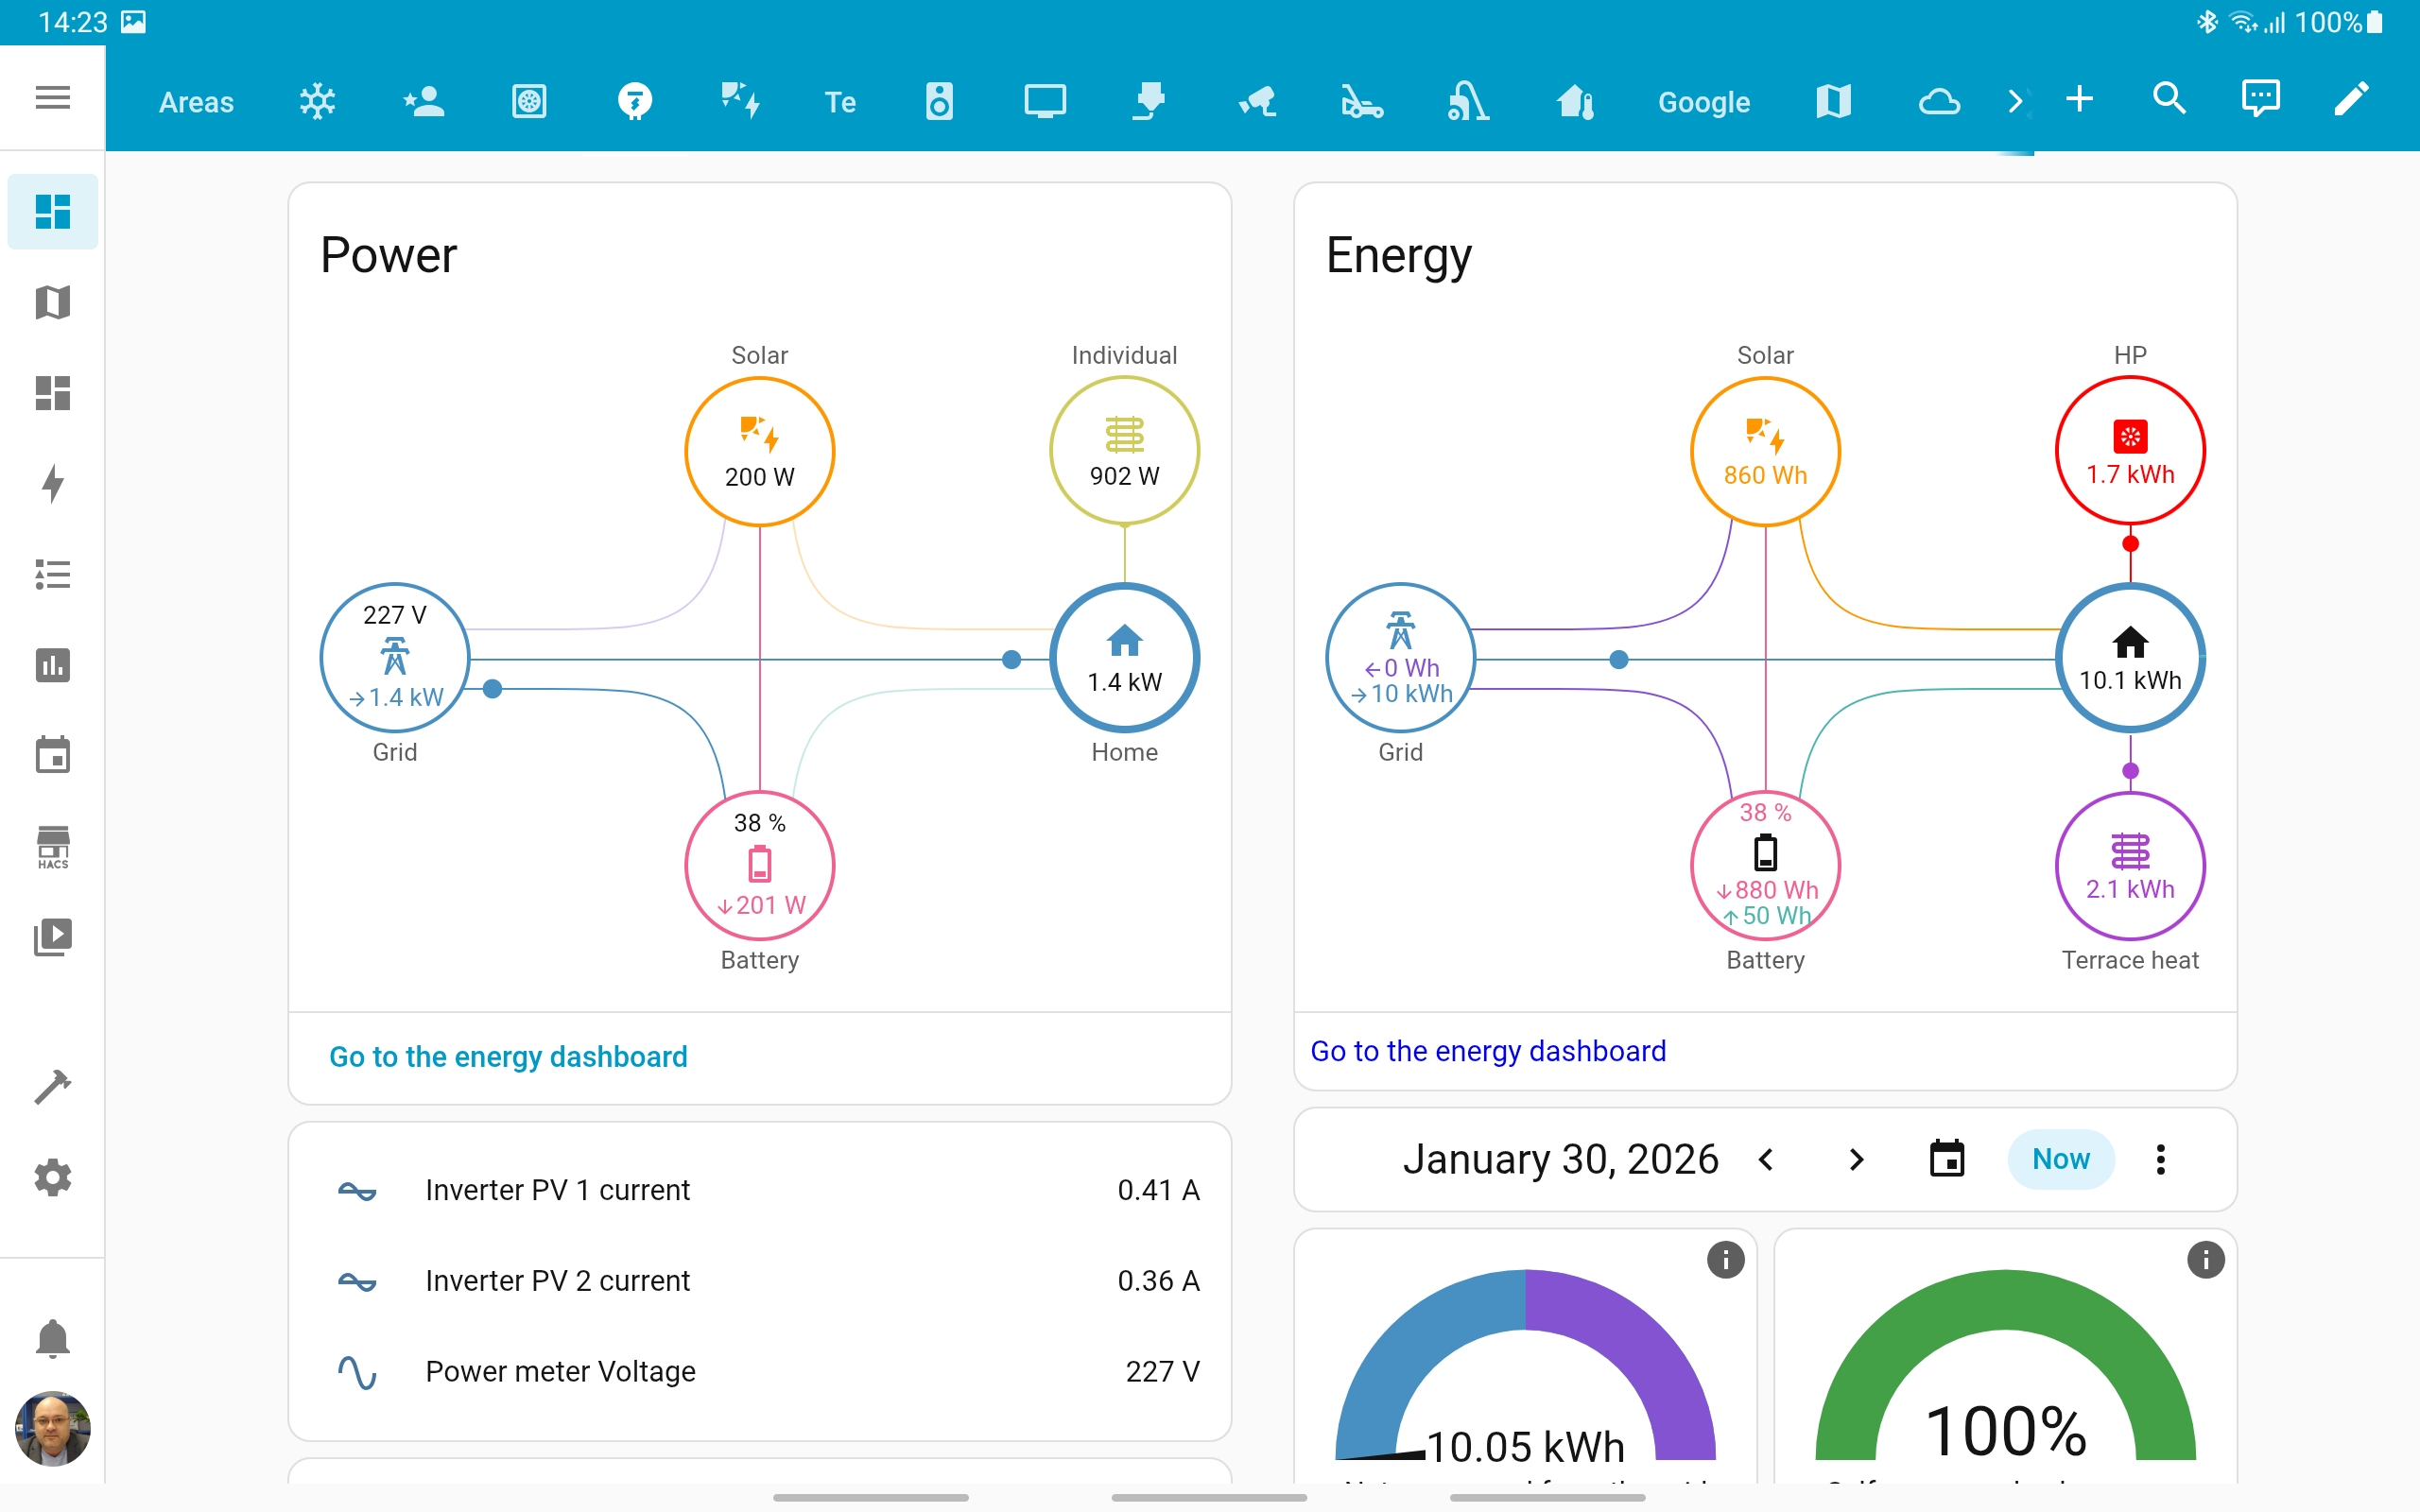This screenshot has width=2420, height=1512.
Task: Add a new card using the plus icon
Action: [x=2080, y=99]
